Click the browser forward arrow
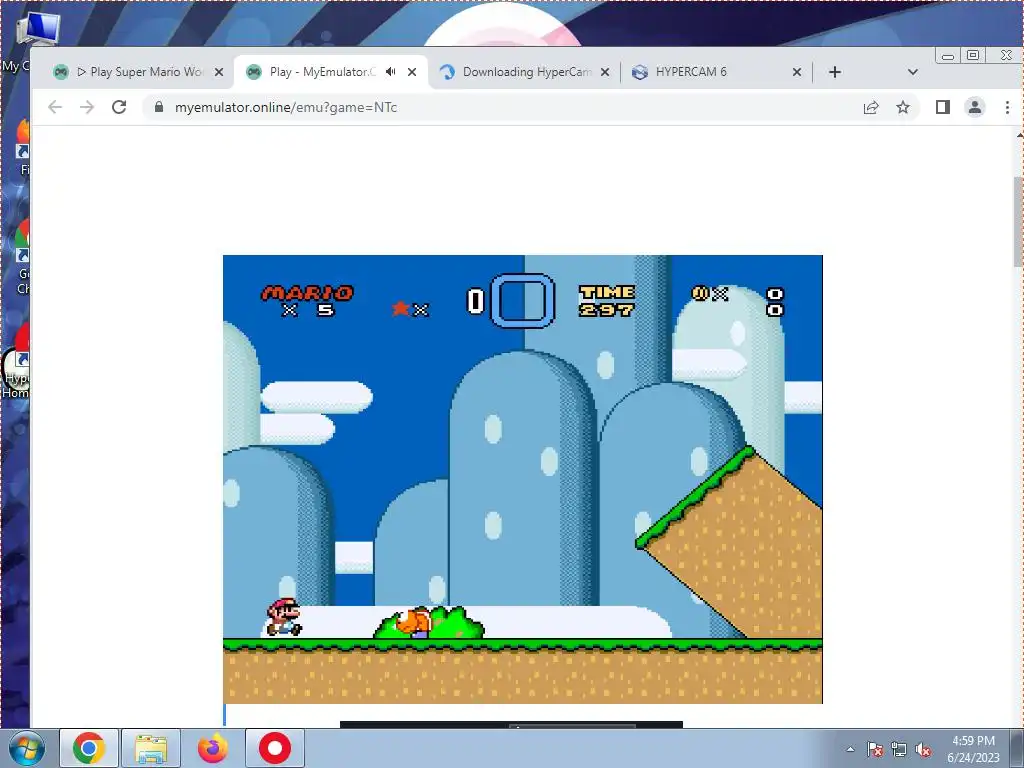Screen dimensions: 1024x768 [87, 107]
